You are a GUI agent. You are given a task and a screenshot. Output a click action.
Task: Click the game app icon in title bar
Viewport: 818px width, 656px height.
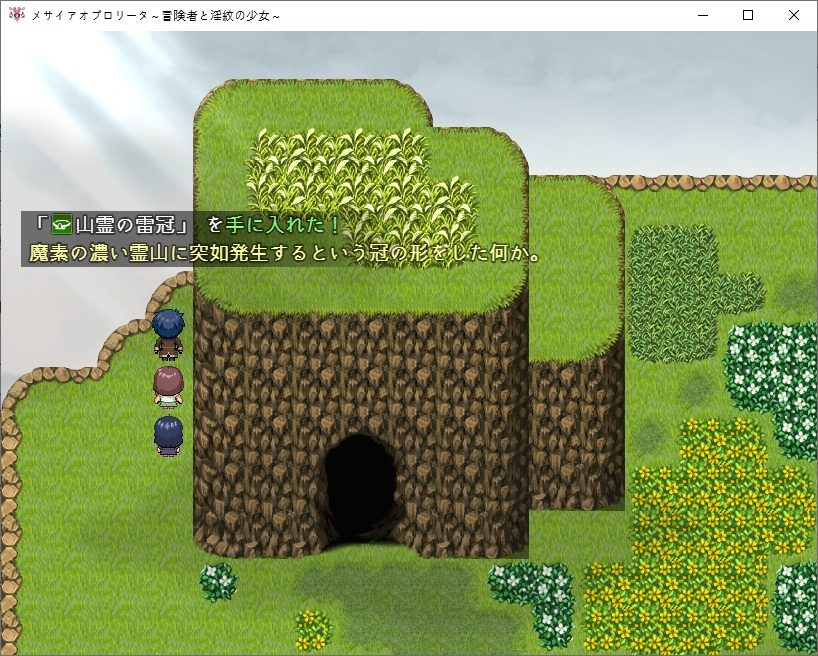(17, 15)
